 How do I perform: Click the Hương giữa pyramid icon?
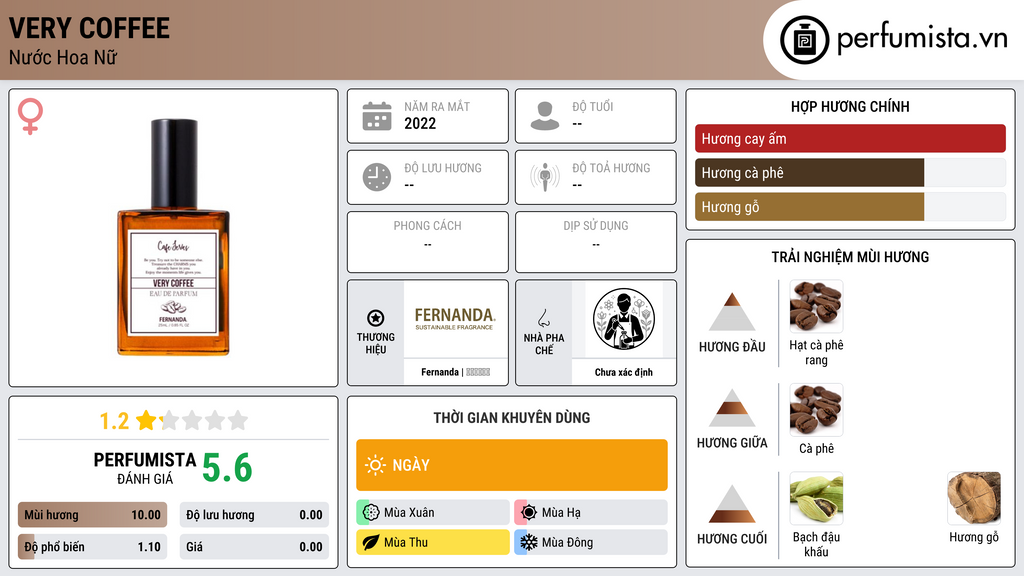(732, 408)
